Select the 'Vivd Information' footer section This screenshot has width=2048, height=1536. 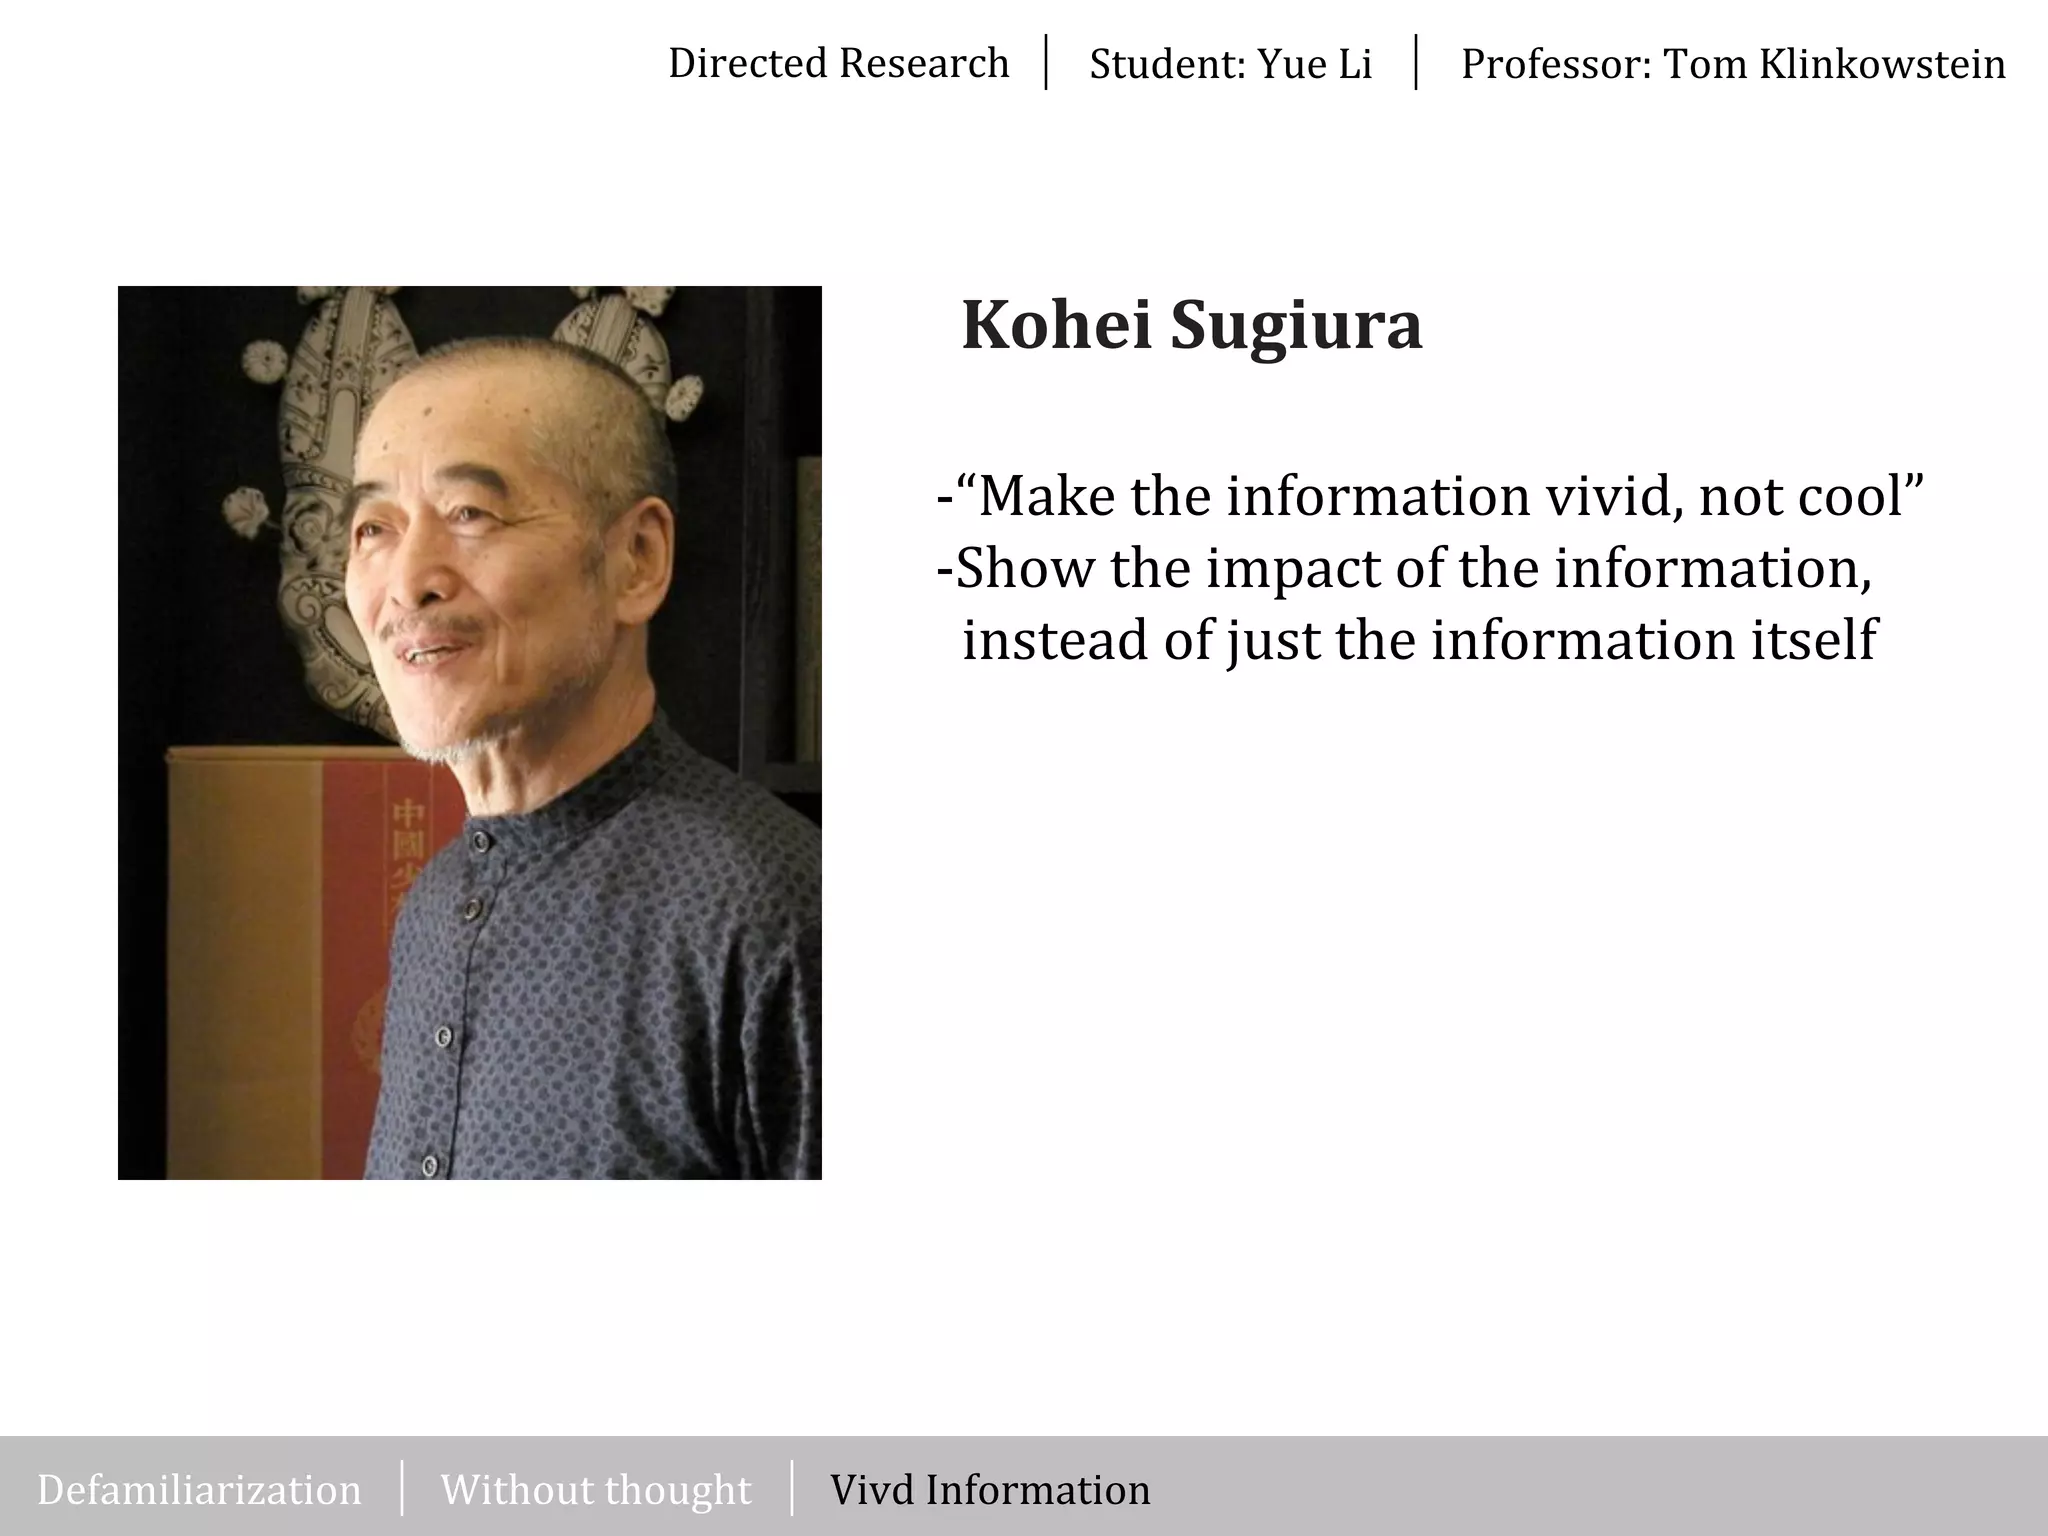pos(990,1489)
